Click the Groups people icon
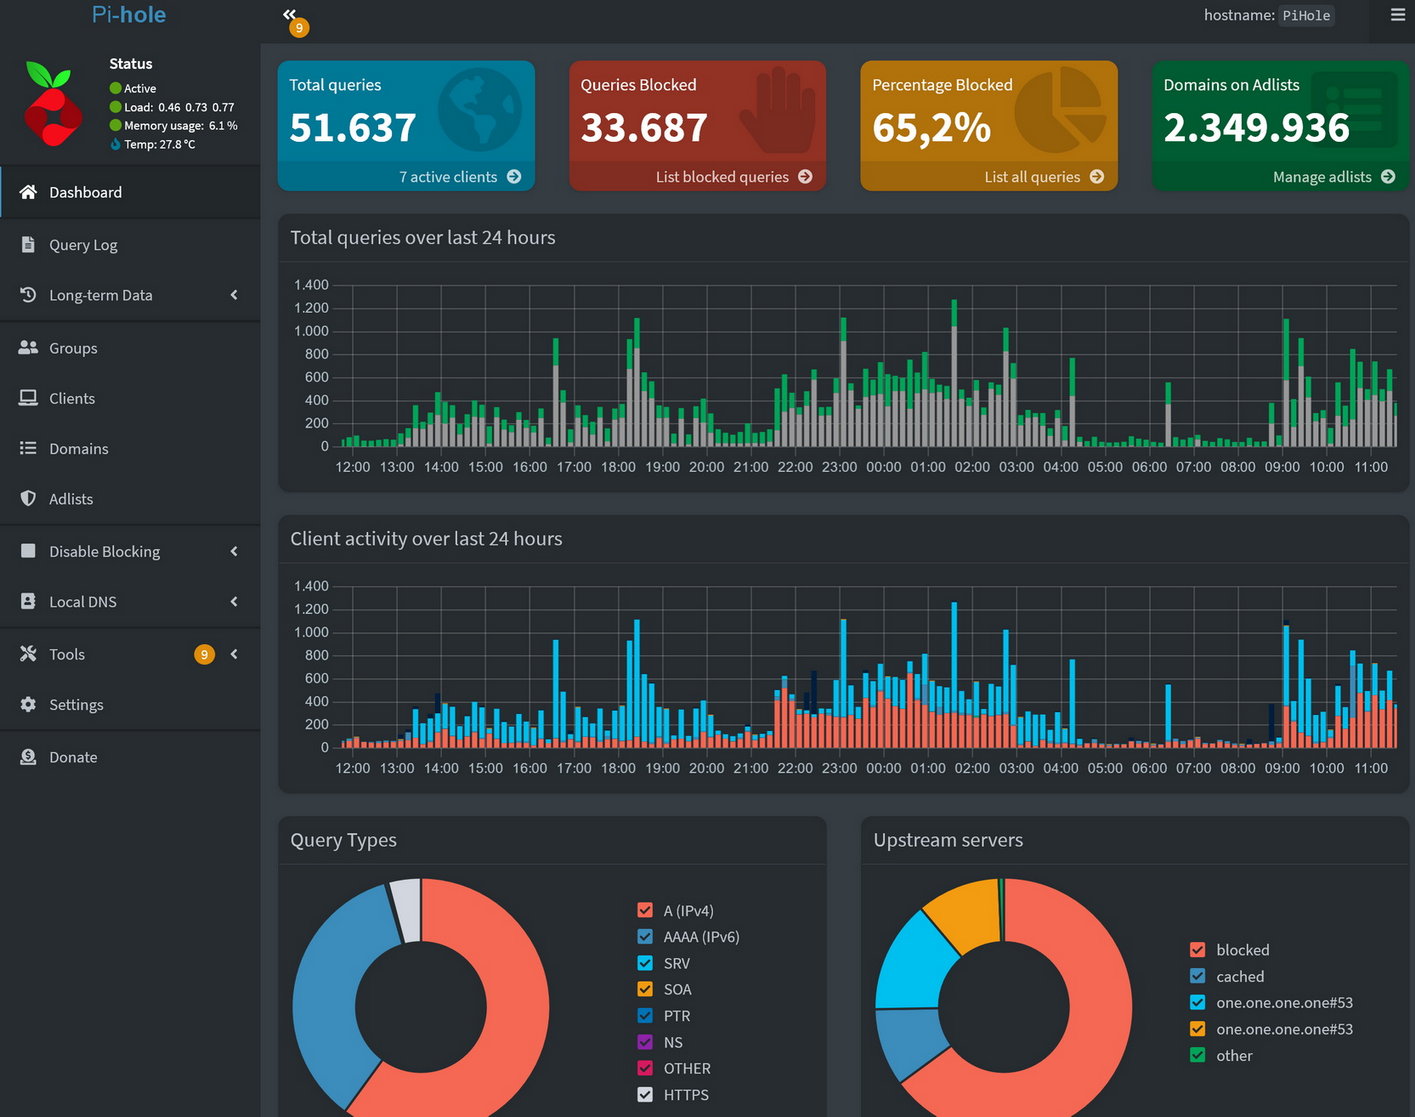This screenshot has height=1117, width=1415. pyautogui.click(x=28, y=348)
